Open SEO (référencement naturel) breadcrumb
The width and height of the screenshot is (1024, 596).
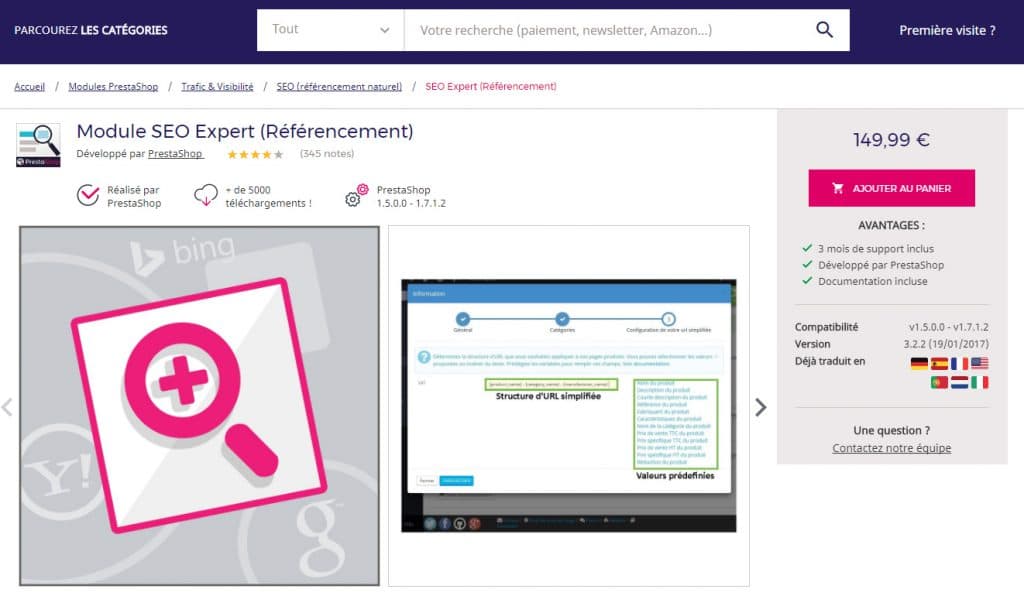(x=339, y=86)
